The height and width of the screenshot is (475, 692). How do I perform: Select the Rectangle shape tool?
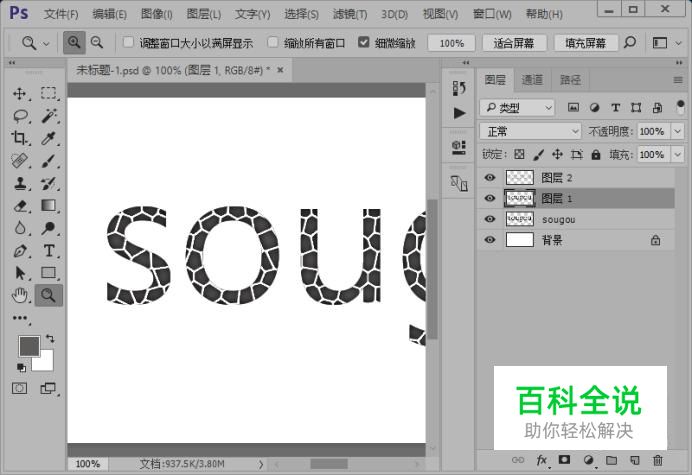pyautogui.click(x=48, y=273)
